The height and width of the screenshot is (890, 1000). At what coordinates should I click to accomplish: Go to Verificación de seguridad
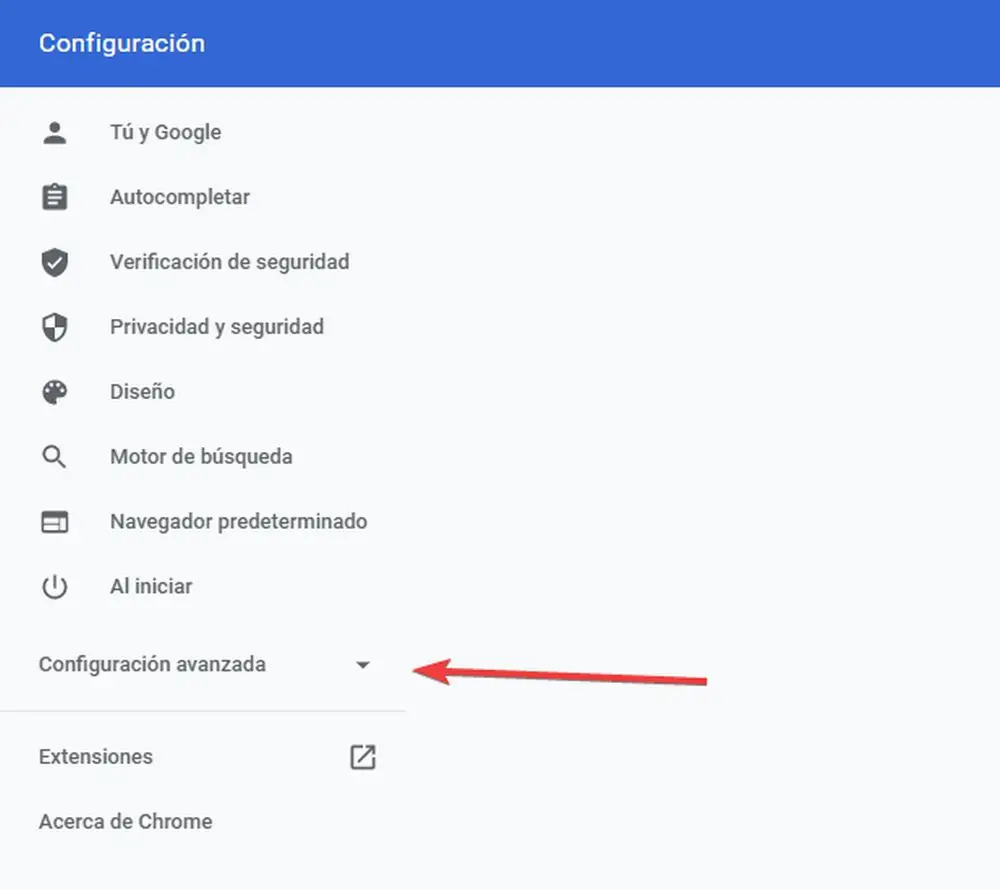click(229, 262)
